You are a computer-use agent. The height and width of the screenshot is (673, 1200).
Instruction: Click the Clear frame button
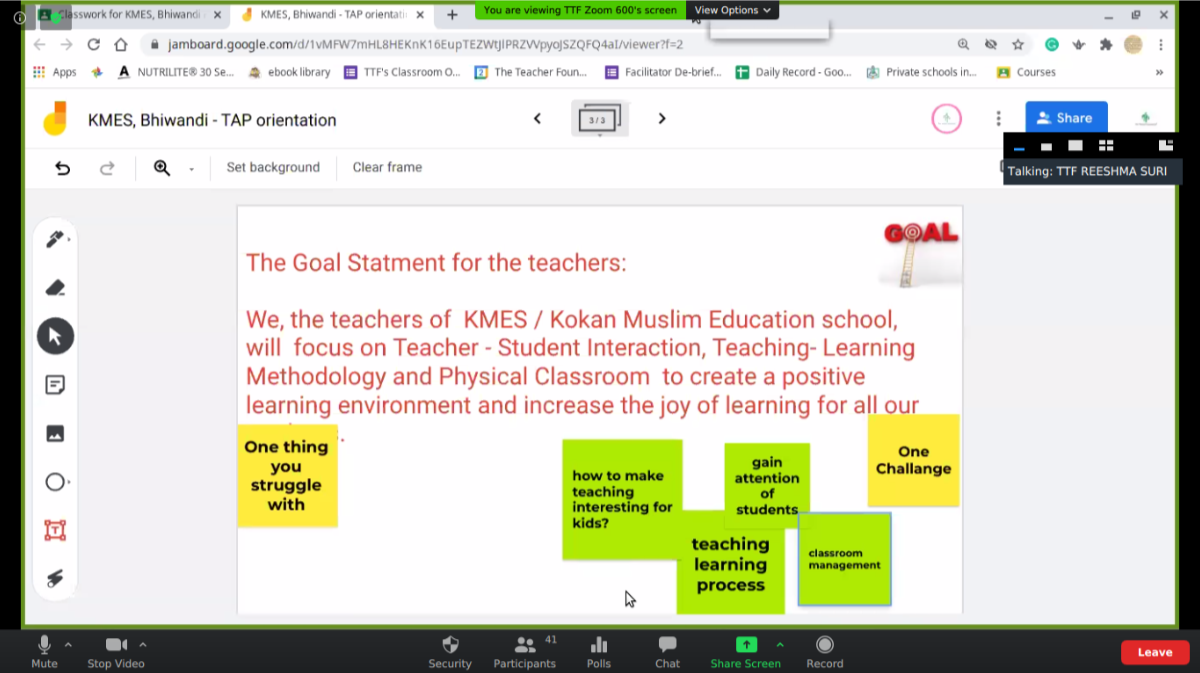[x=387, y=167]
